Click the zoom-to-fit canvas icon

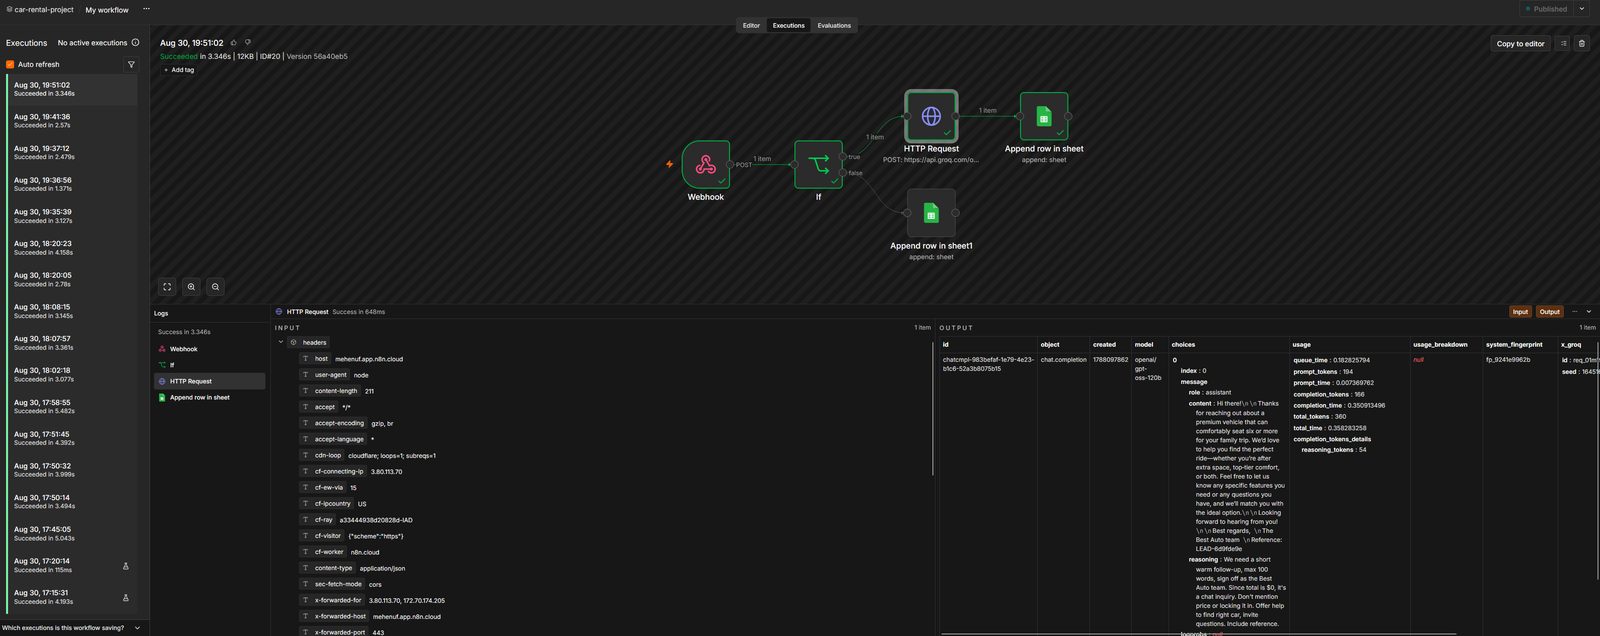point(167,287)
